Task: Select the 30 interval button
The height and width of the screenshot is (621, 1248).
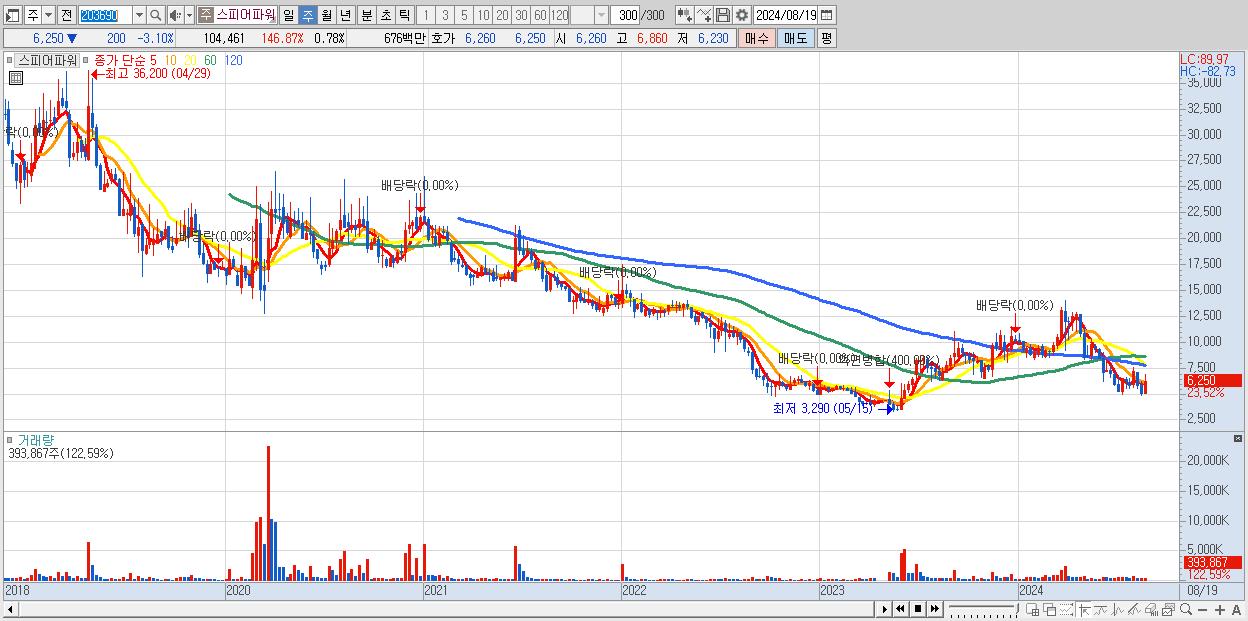Action: click(x=521, y=15)
